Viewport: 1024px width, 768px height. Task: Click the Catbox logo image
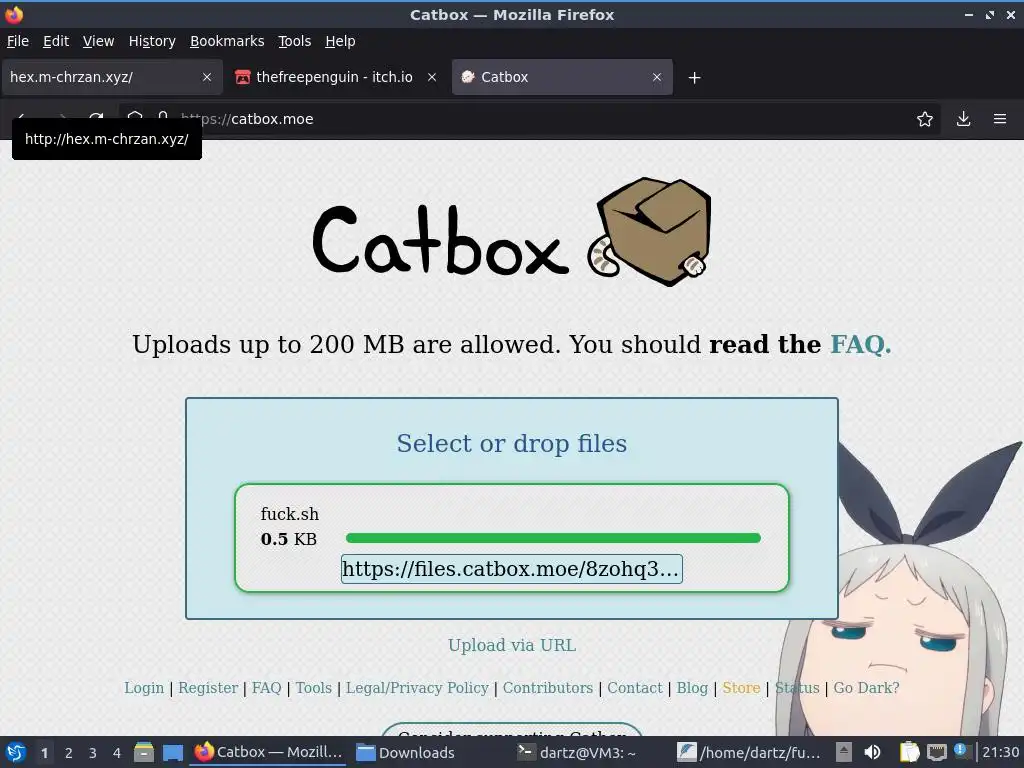(x=512, y=232)
